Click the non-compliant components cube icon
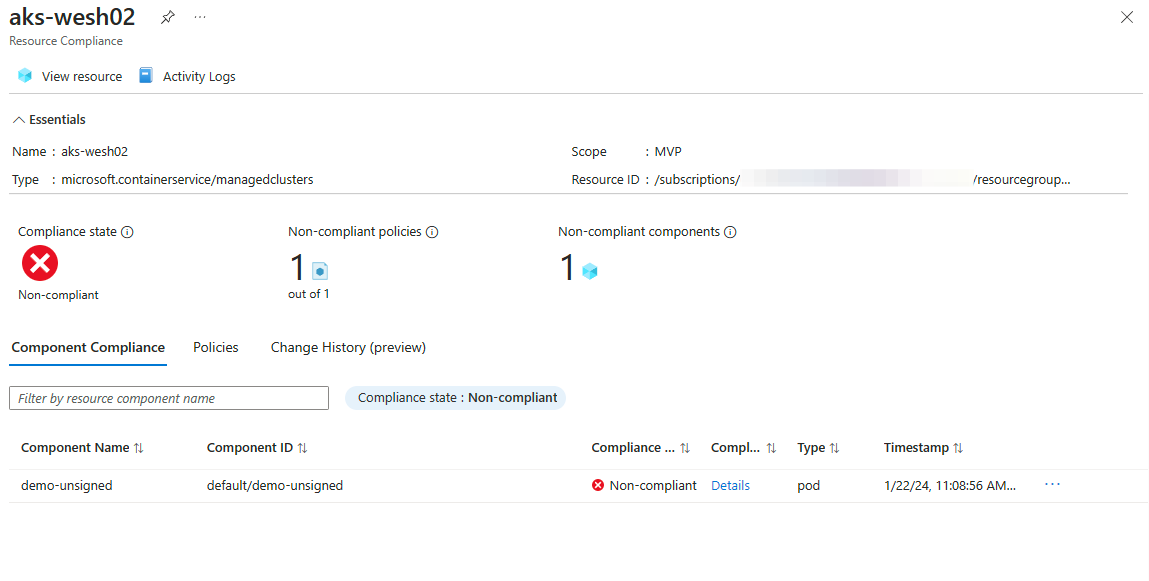 pyautogui.click(x=590, y=272)
